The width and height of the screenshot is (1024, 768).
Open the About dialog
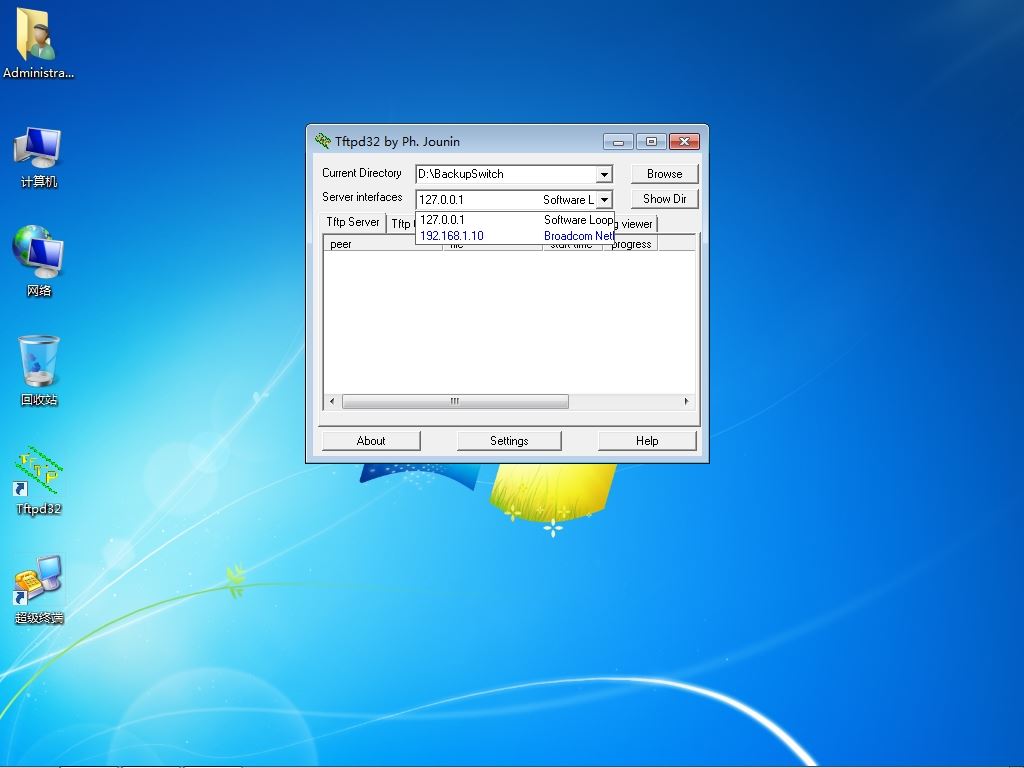pos(371,441)
